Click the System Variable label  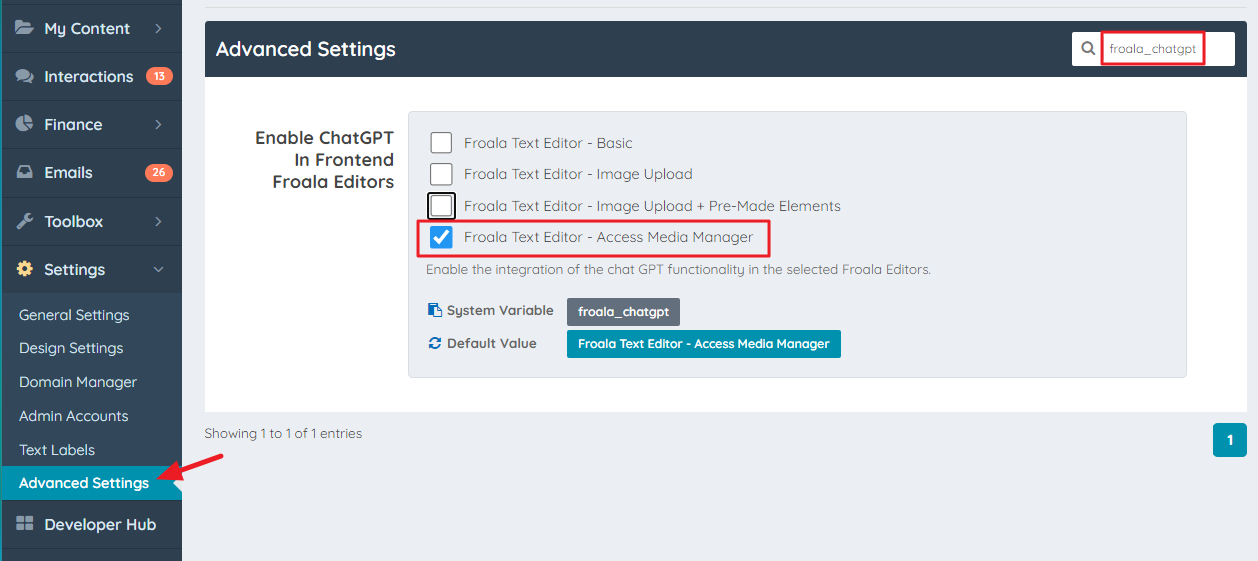coord(500,311)
